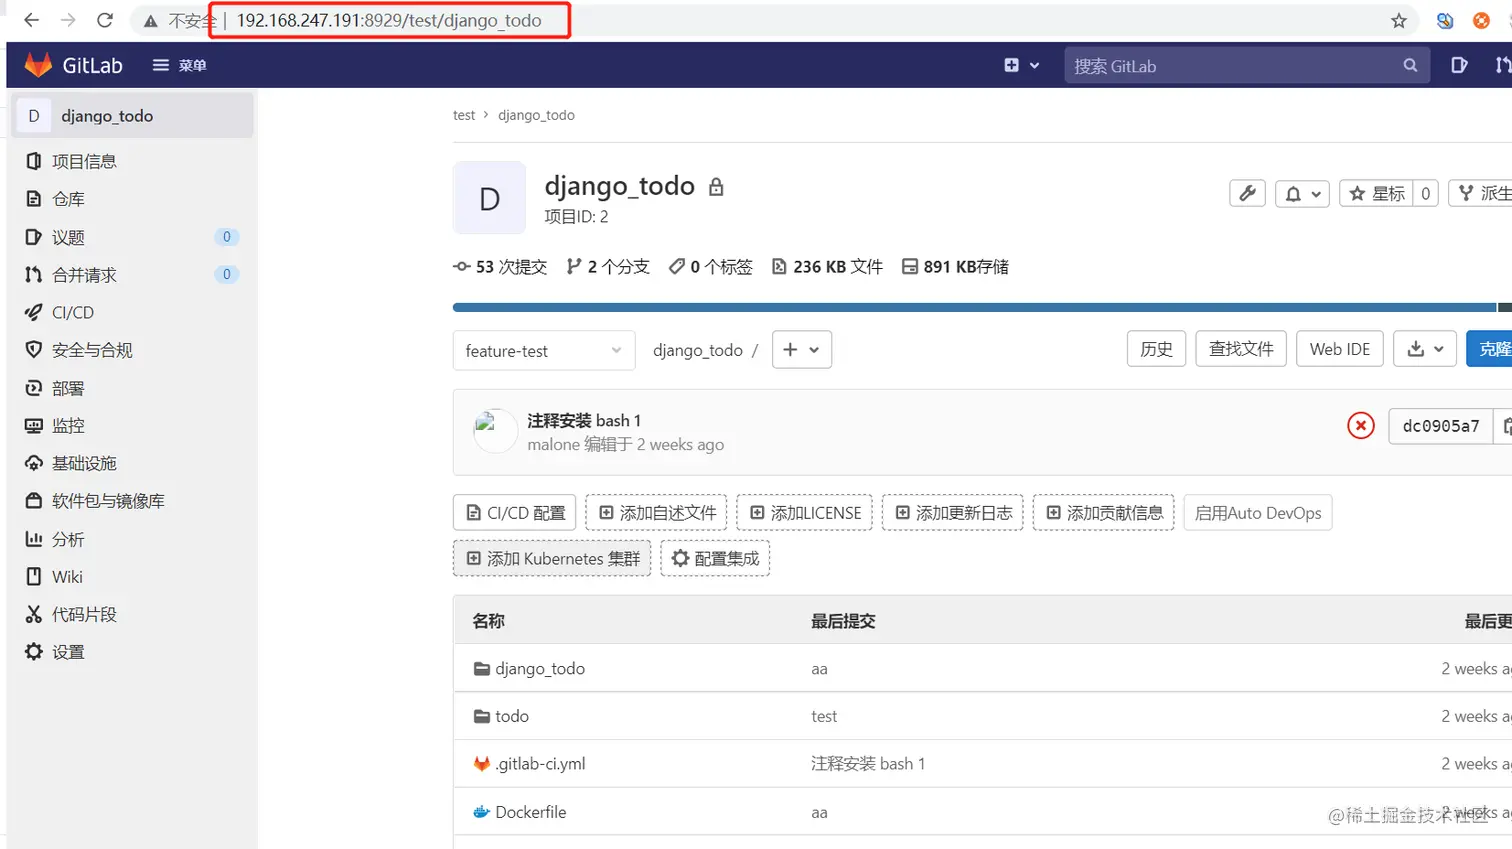Open the 53 次提交 commits link
This screenshot has width=1512, height=849.
pyautogui.click(x=500, y=267)
